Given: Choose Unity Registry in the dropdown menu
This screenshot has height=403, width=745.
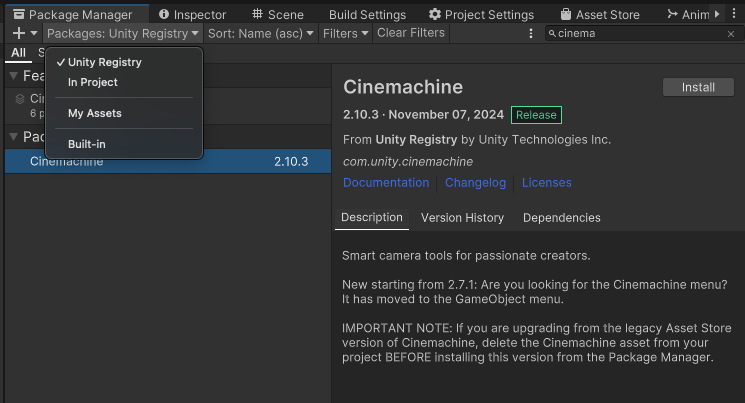Looking at the screenshot, I should click(124, 62).
